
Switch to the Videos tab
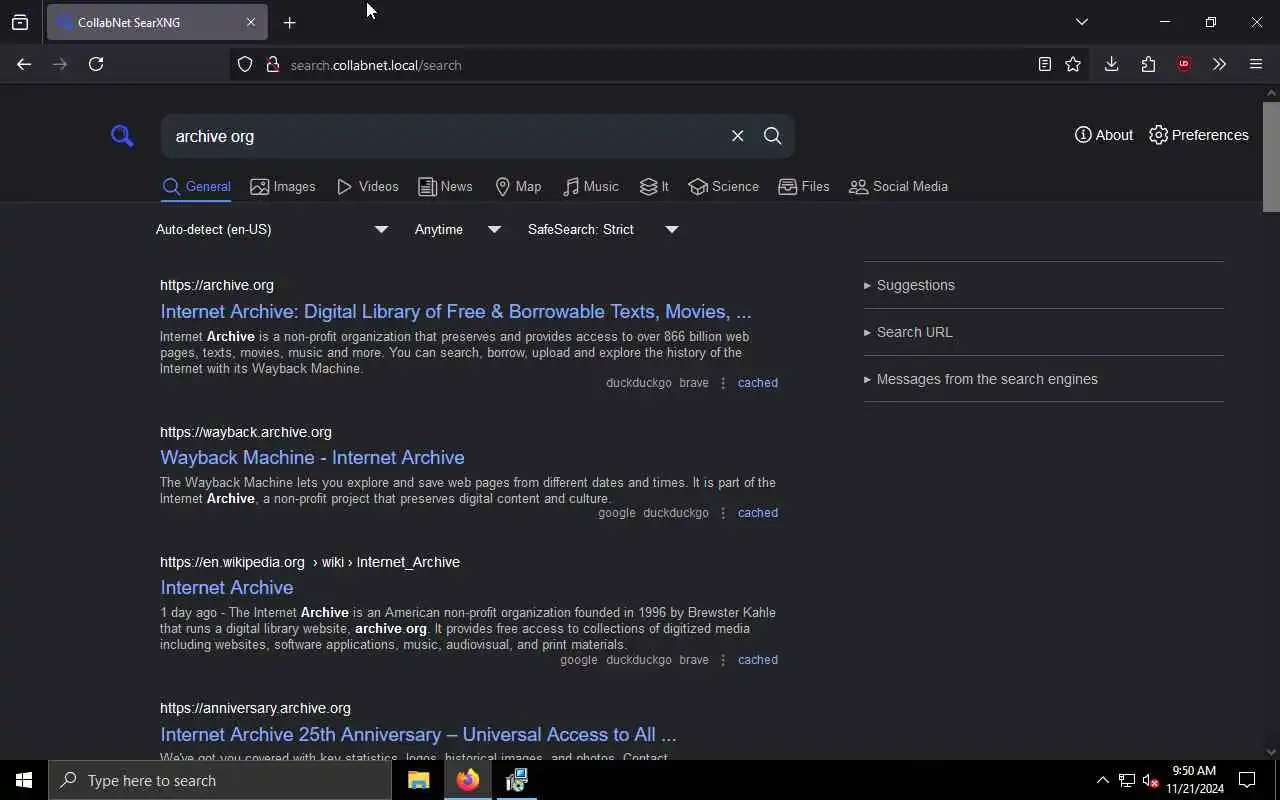[367, 187]
